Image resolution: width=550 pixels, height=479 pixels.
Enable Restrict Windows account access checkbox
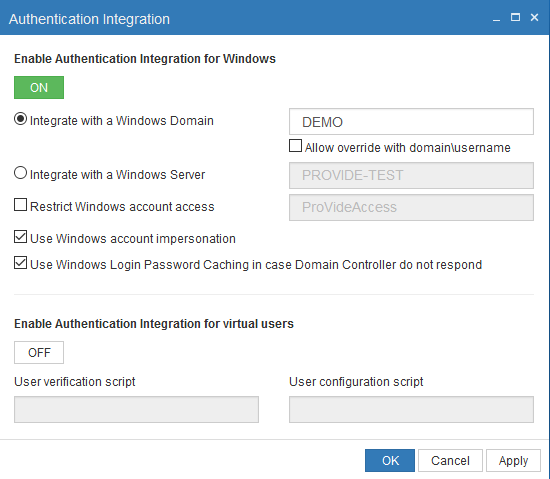coord(20,205)
